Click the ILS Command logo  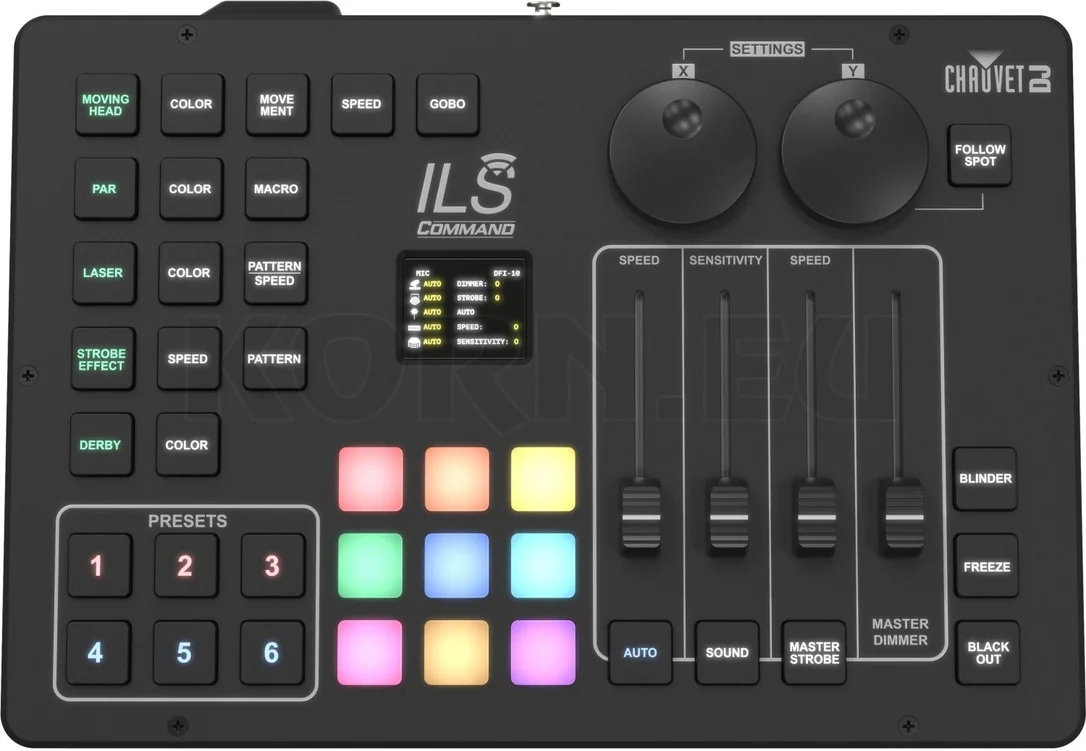466,195
